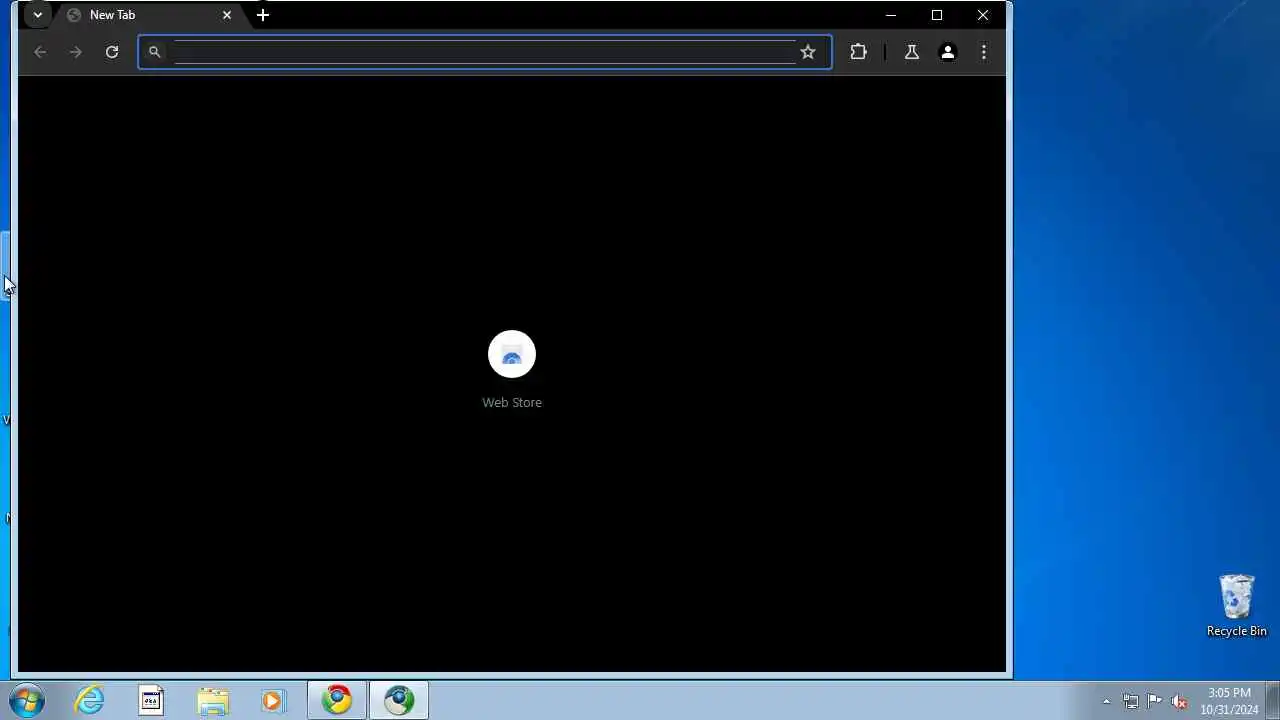Click the search magnifier icon in the address bar
Image resolution: width=1280 pixels, height=720 pixels.
(x=154, y=52)
